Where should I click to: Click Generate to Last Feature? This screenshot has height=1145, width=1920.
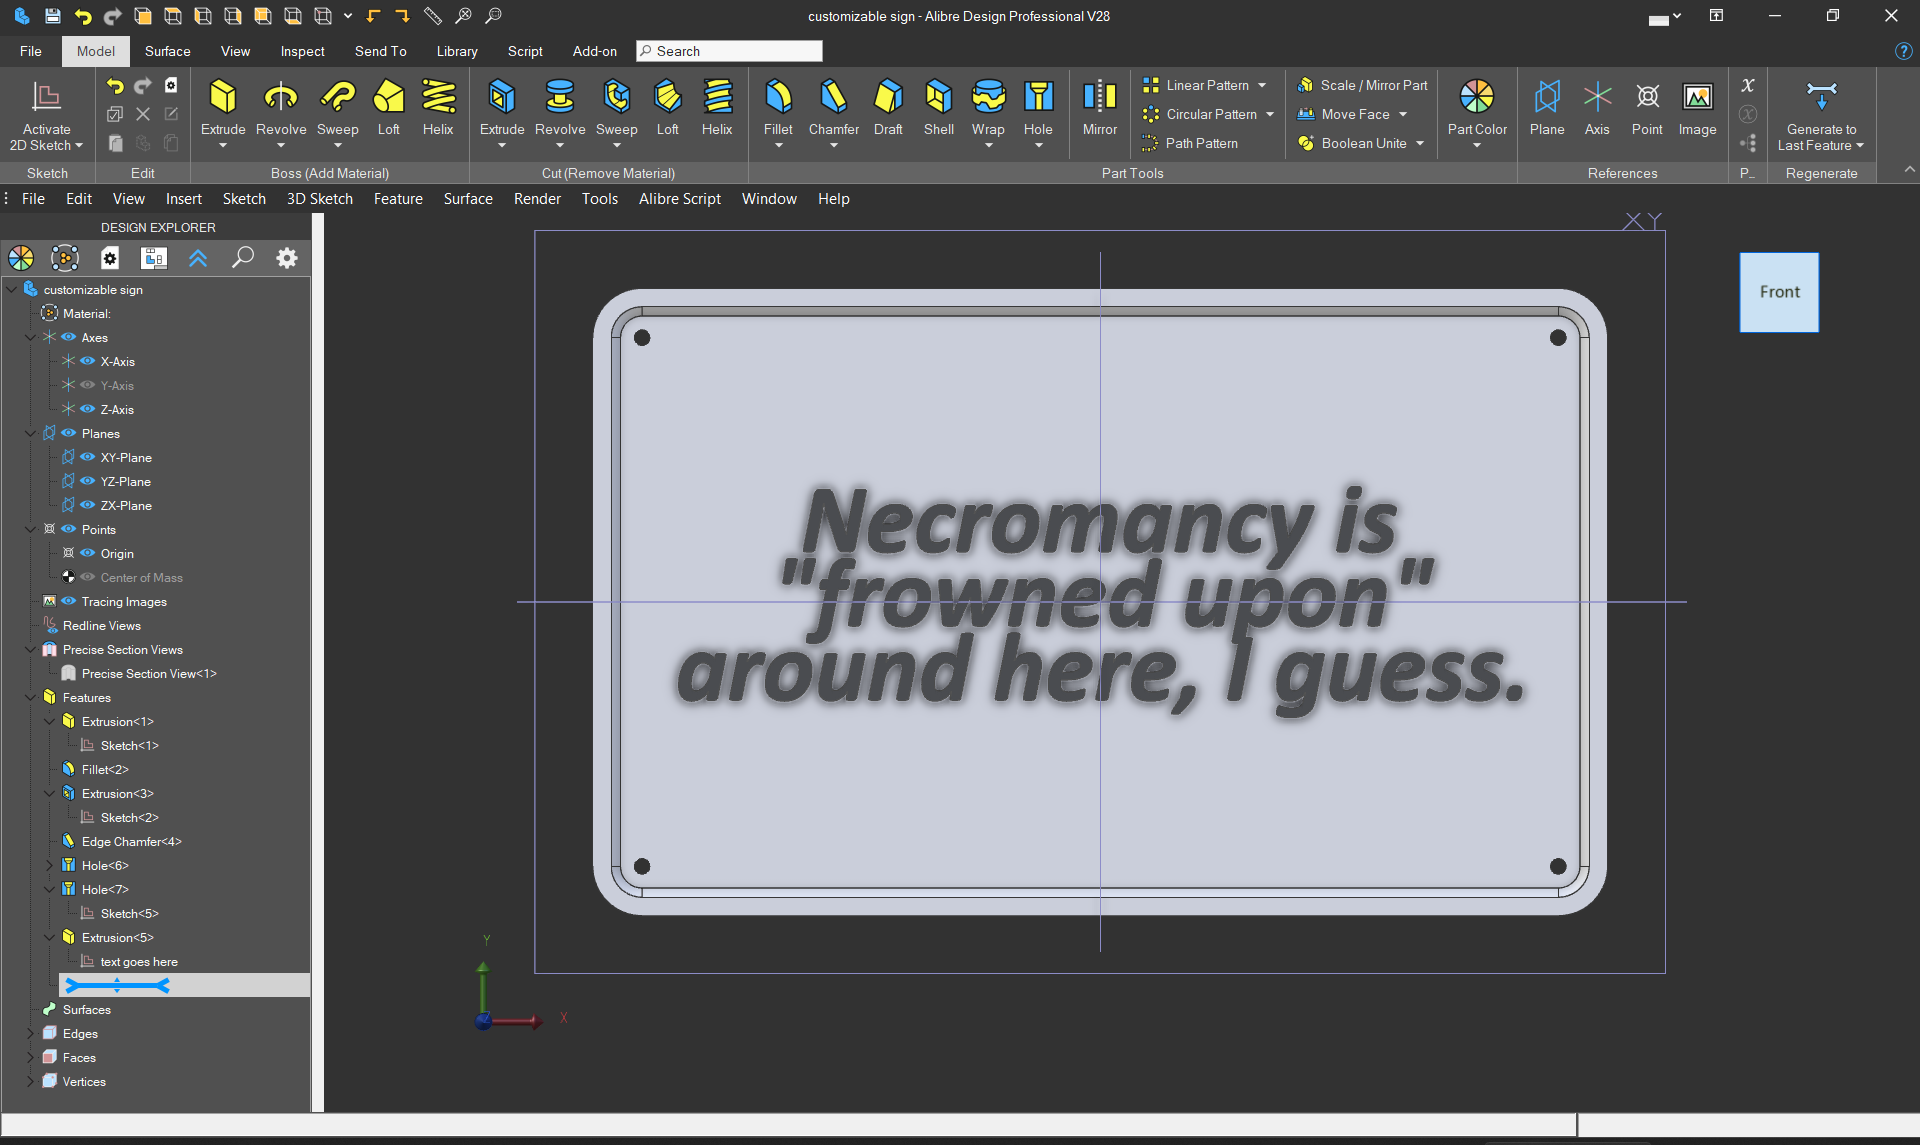(1821, 116)
